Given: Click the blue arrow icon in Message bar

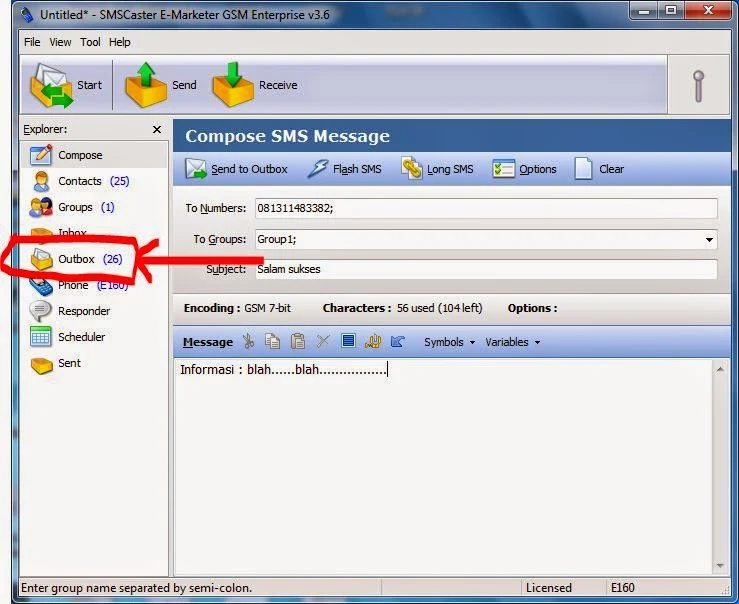Looking at the screenshot, I should pos(398,341).
